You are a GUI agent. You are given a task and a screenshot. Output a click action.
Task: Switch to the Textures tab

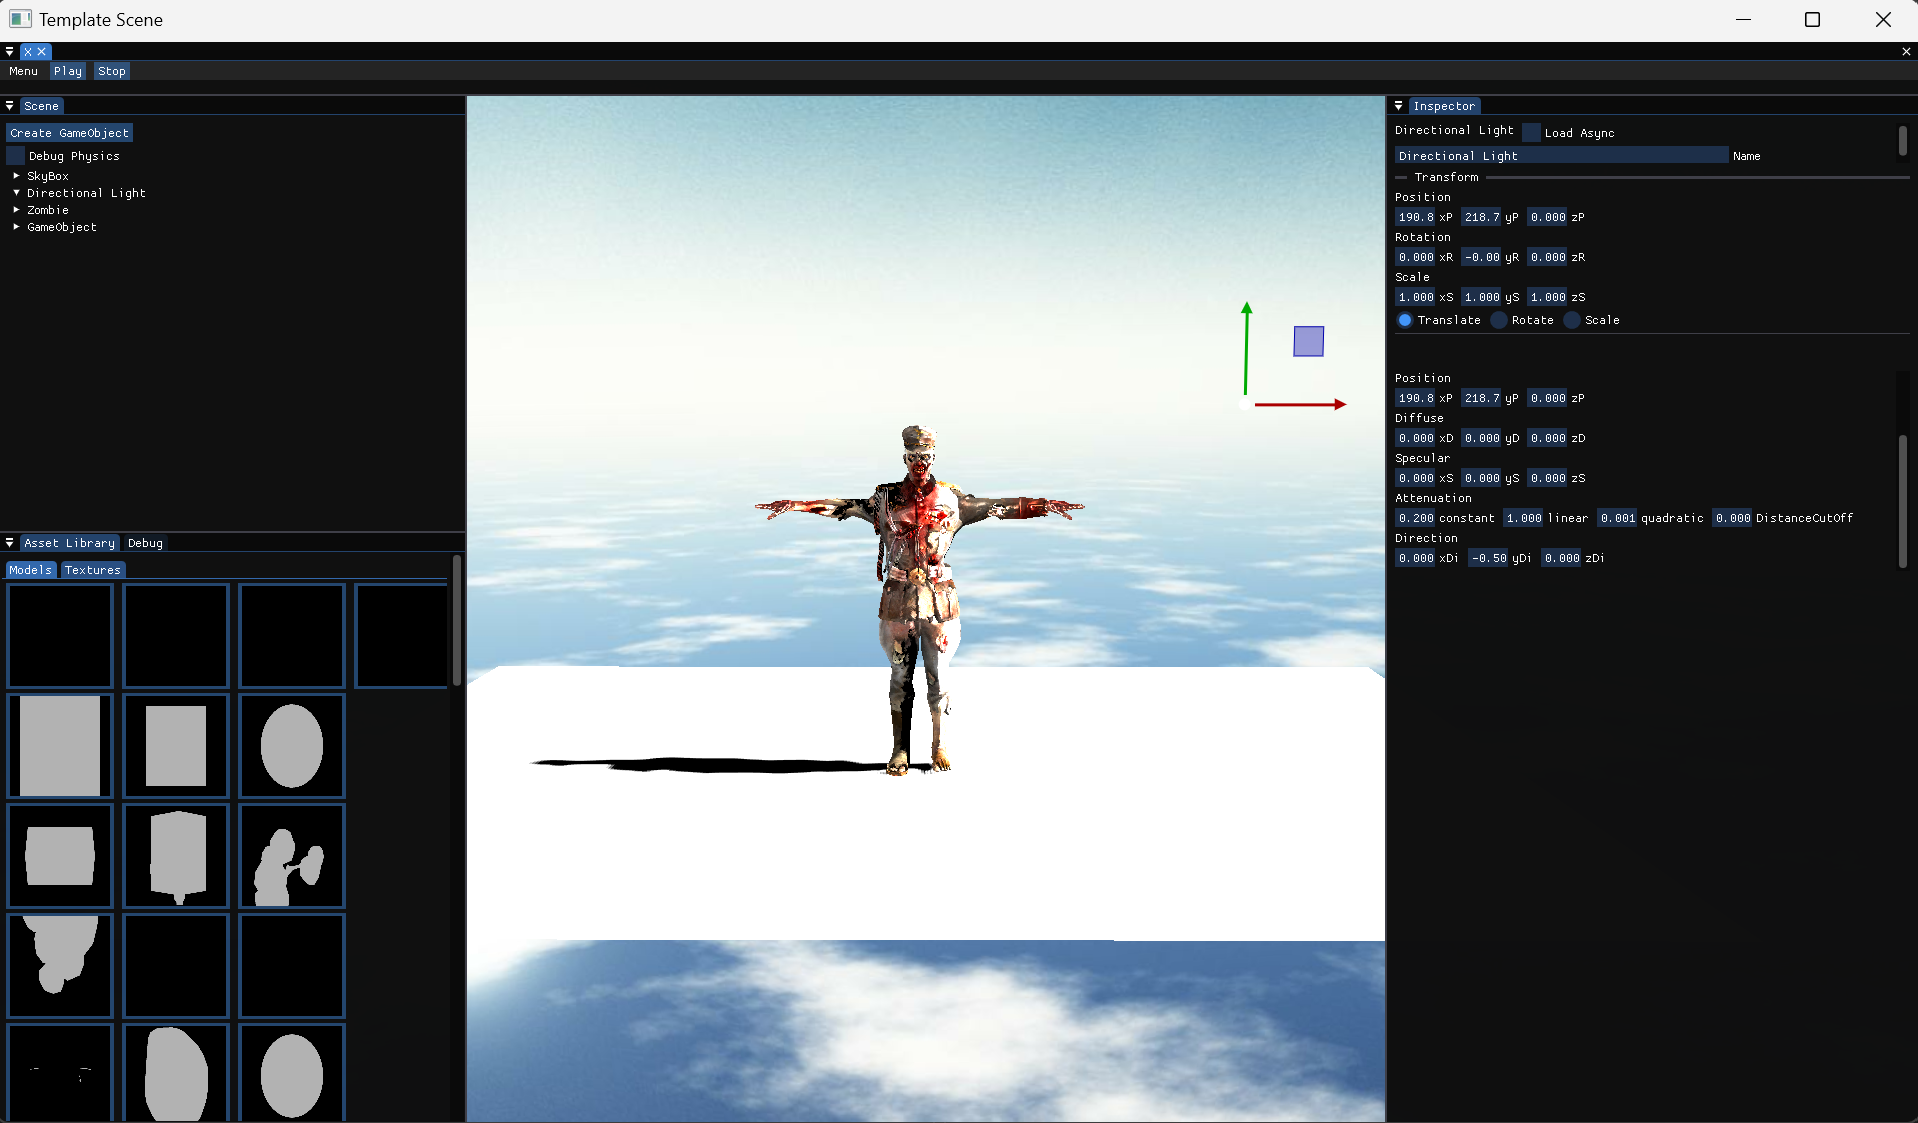[92, 570]
